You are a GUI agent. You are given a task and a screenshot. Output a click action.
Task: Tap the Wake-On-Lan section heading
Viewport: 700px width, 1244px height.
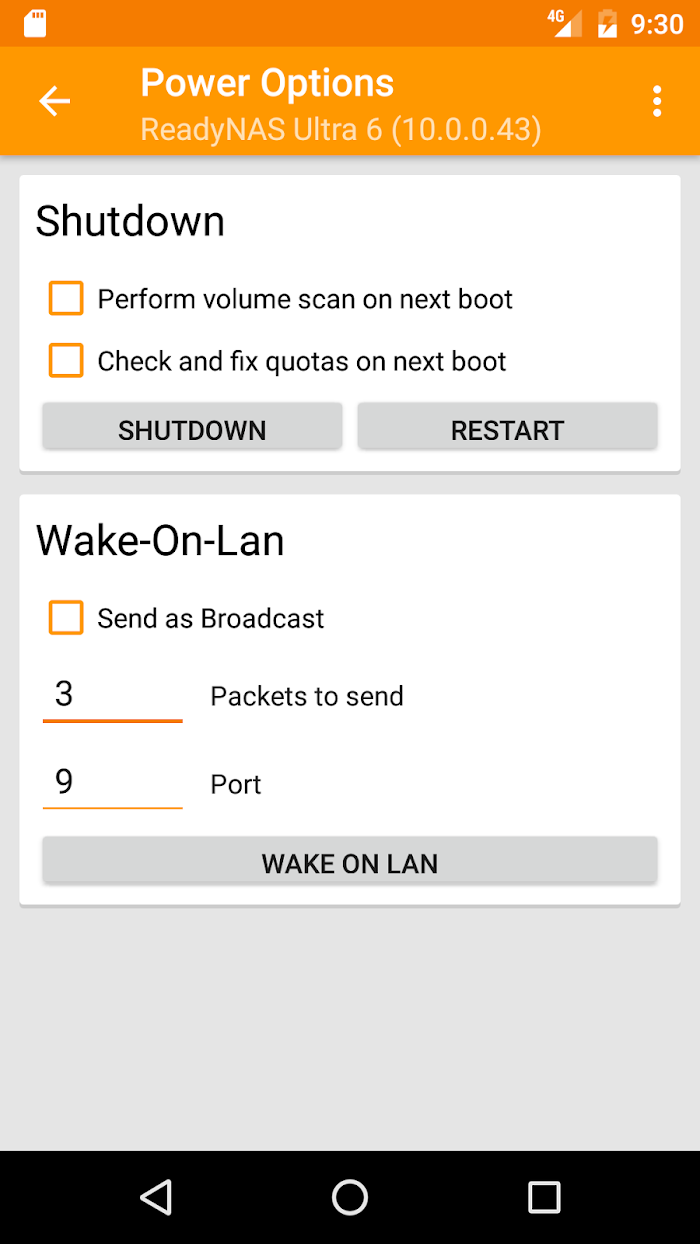click(160, 541)
